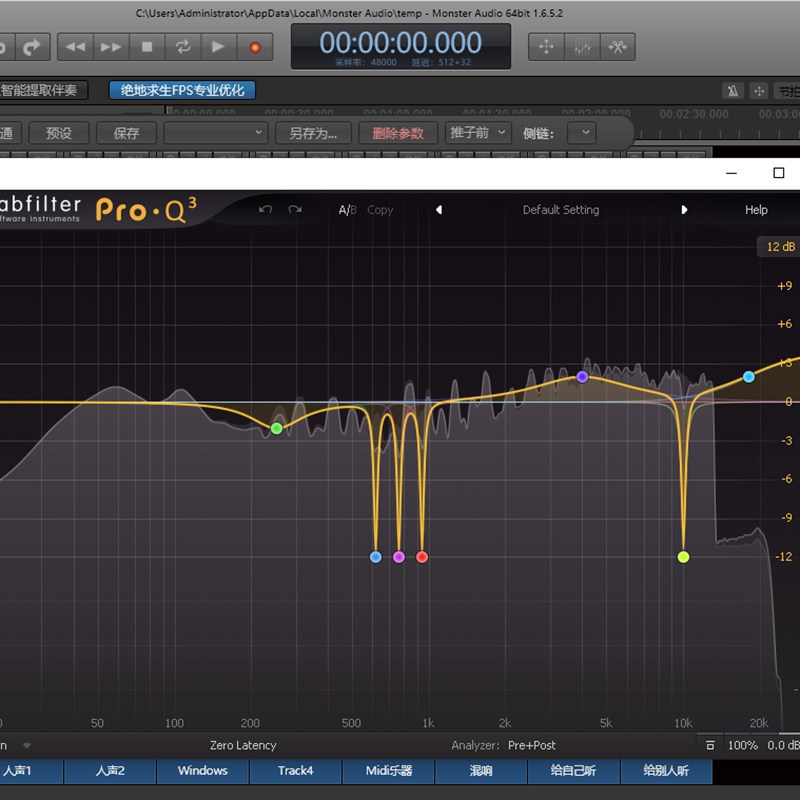Toggle loop playback mode
The height and width of the screenshot is (800, 800).
tap(183, 47)
